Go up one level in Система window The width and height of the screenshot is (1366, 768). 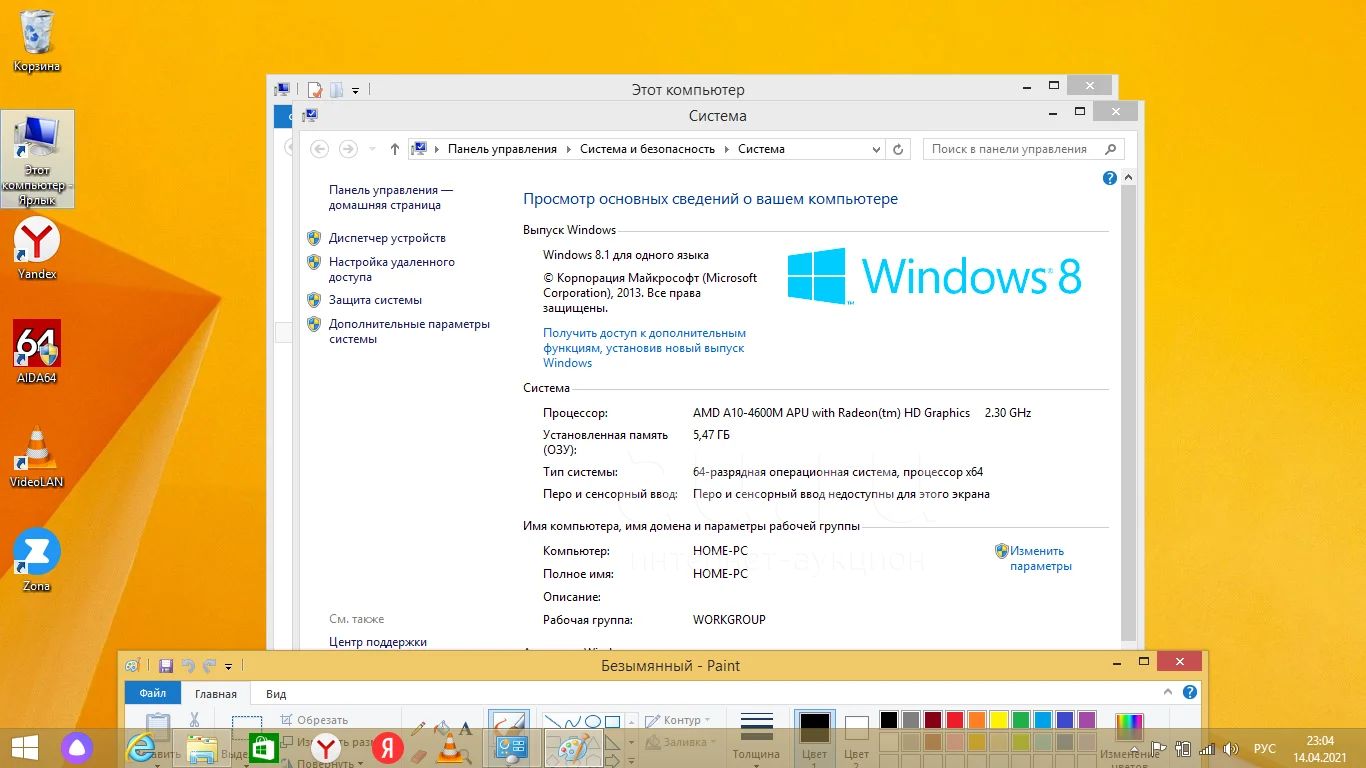pos(395,149)
